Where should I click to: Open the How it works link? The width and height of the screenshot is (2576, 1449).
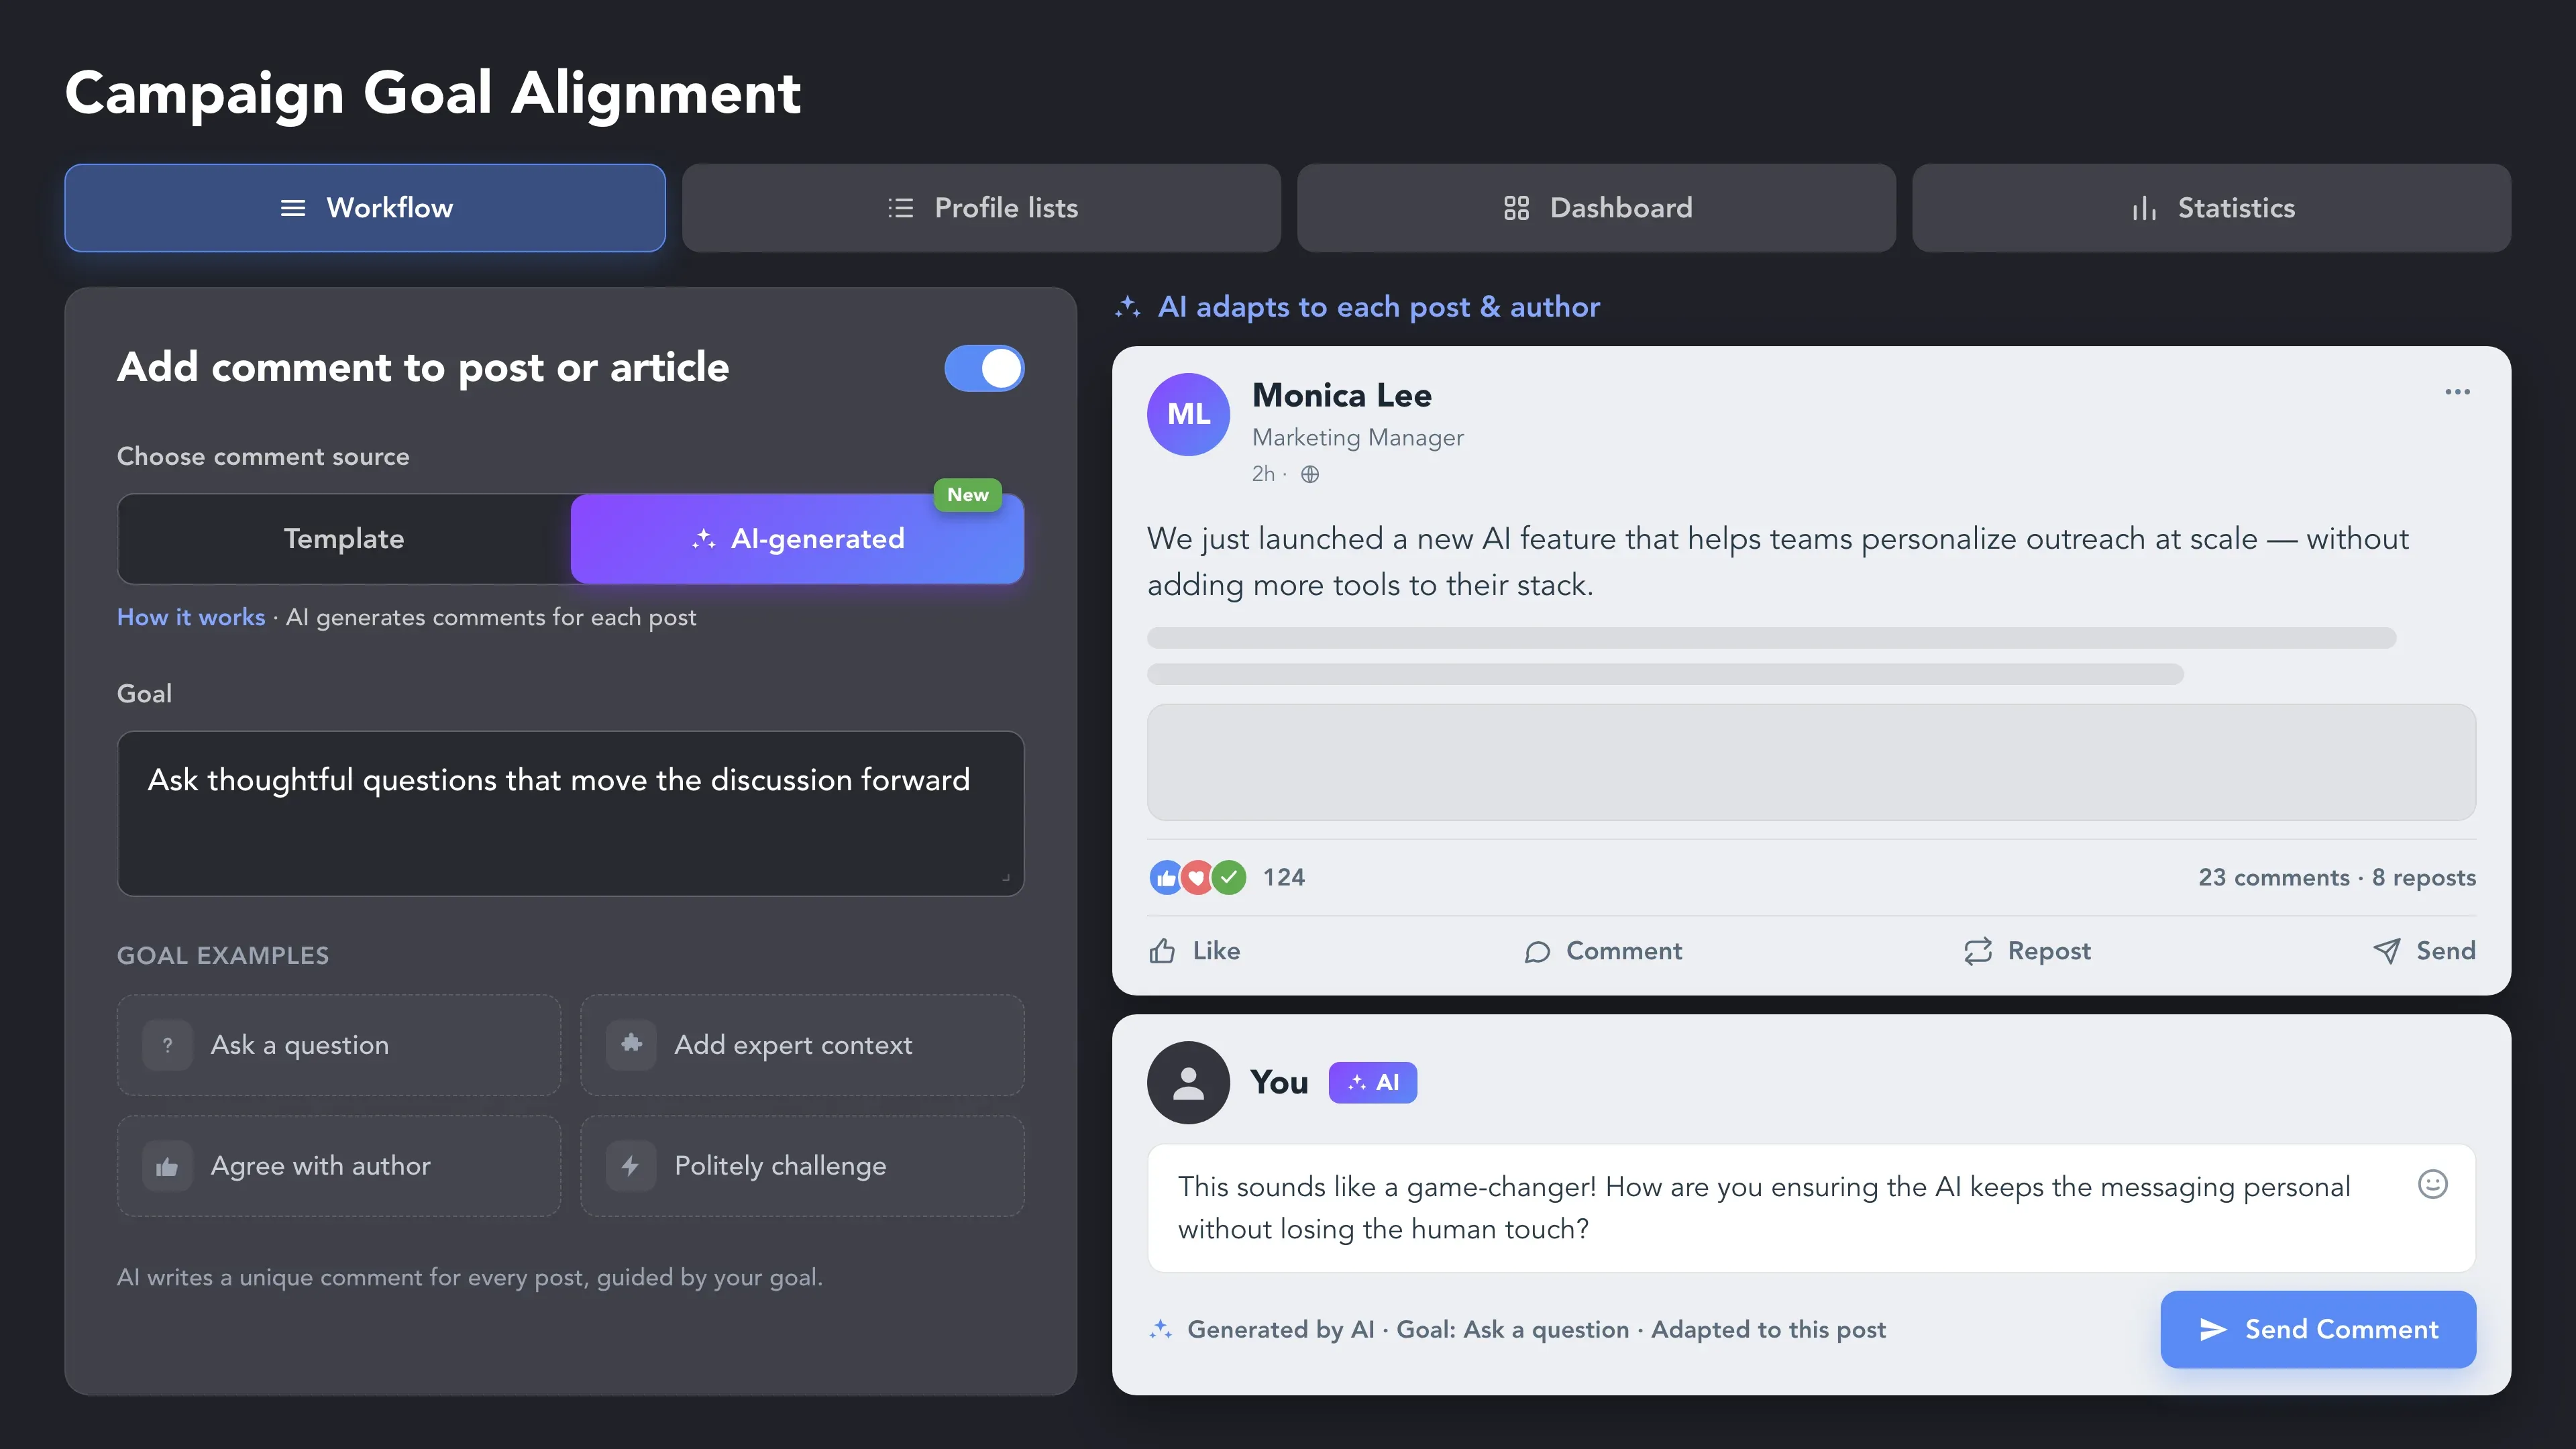pos(191,617)
